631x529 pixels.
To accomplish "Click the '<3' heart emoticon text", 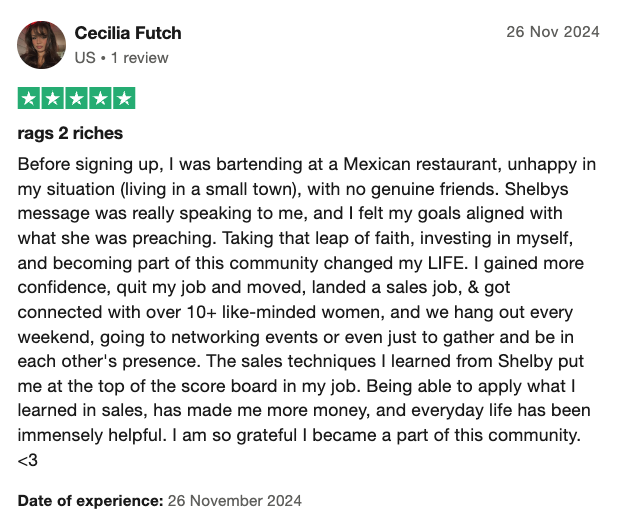I will (28, 460).
